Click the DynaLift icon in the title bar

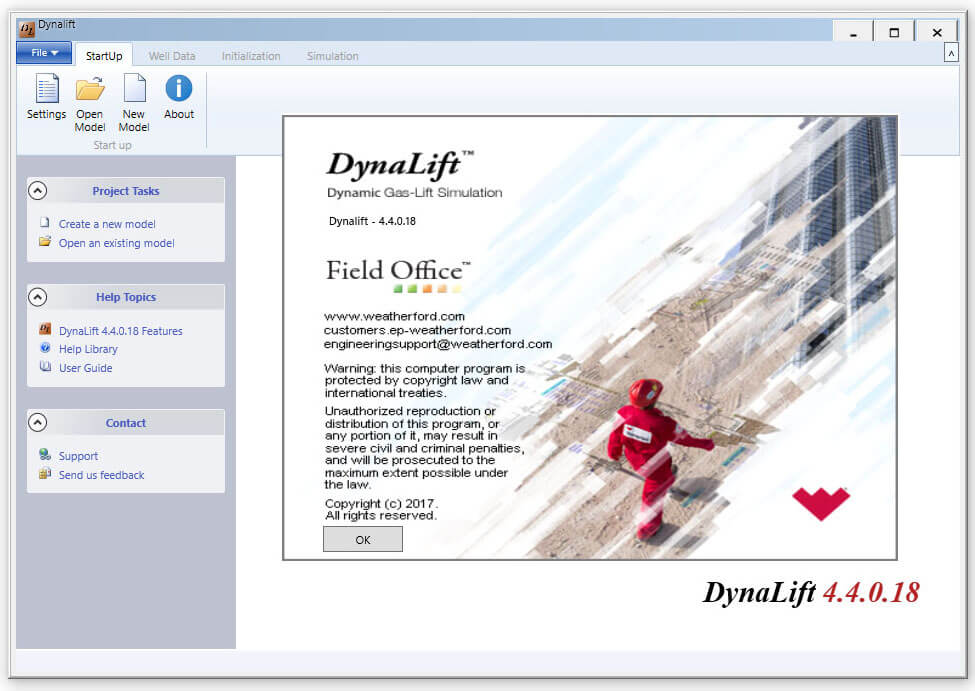27,30
